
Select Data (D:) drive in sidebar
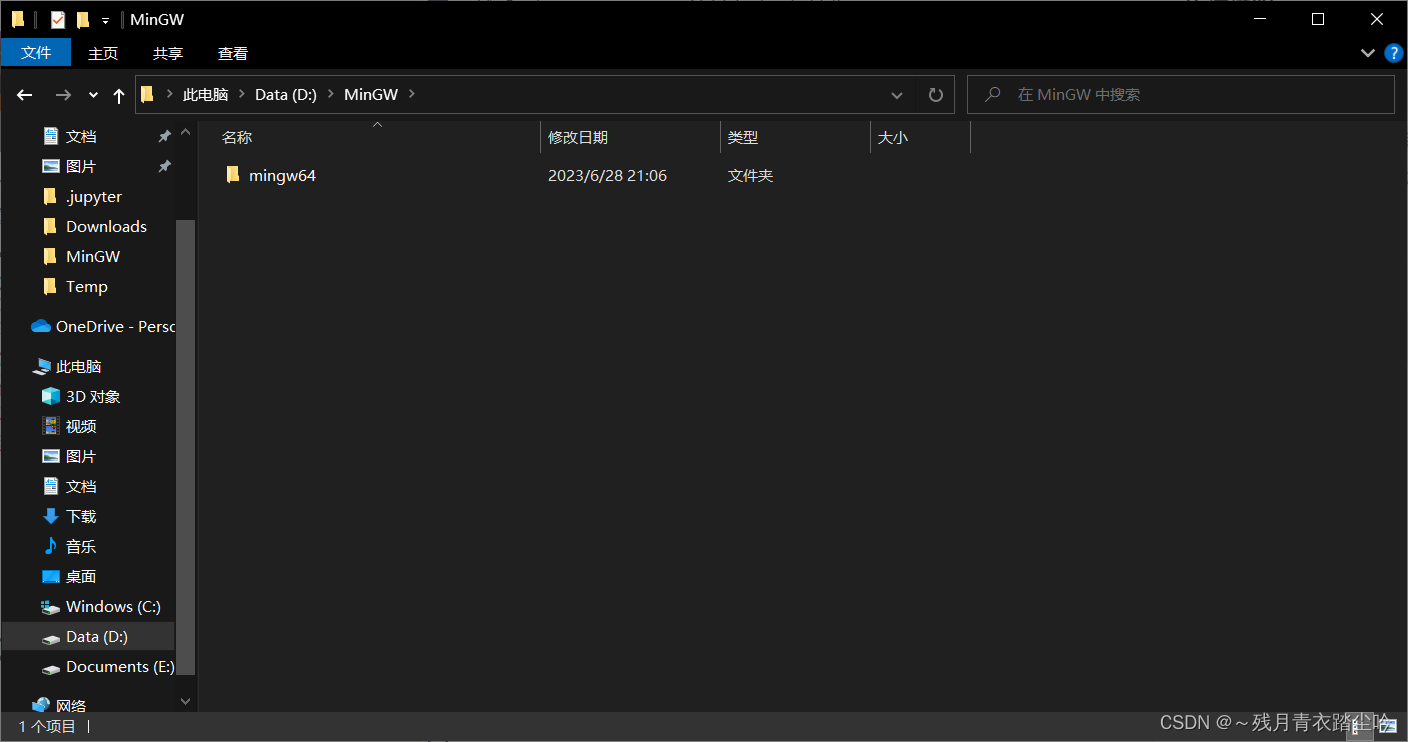88,636
